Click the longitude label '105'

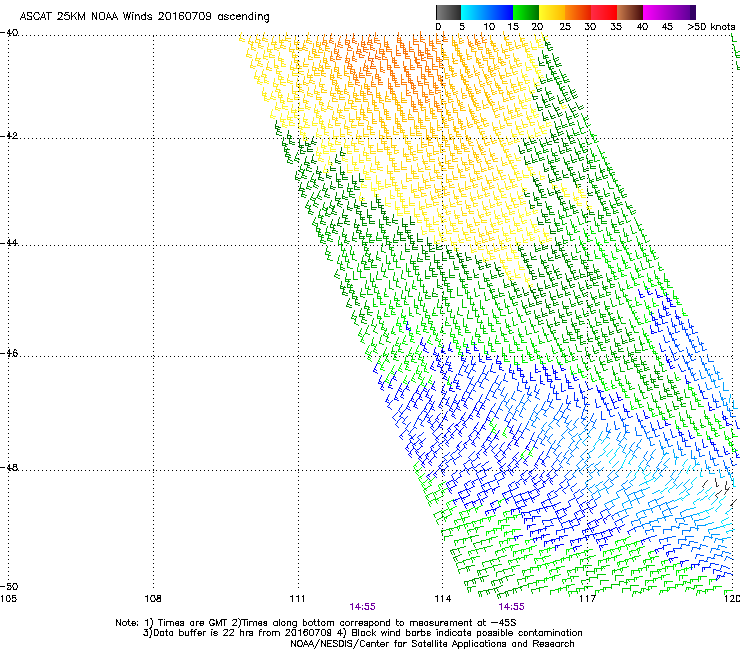[8, 599]
